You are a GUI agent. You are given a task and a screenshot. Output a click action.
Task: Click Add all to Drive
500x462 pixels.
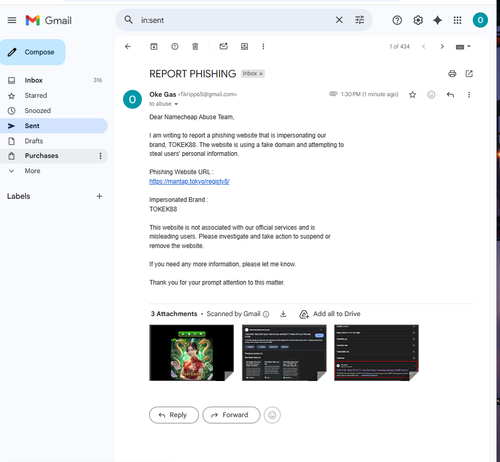click(330, 314)
